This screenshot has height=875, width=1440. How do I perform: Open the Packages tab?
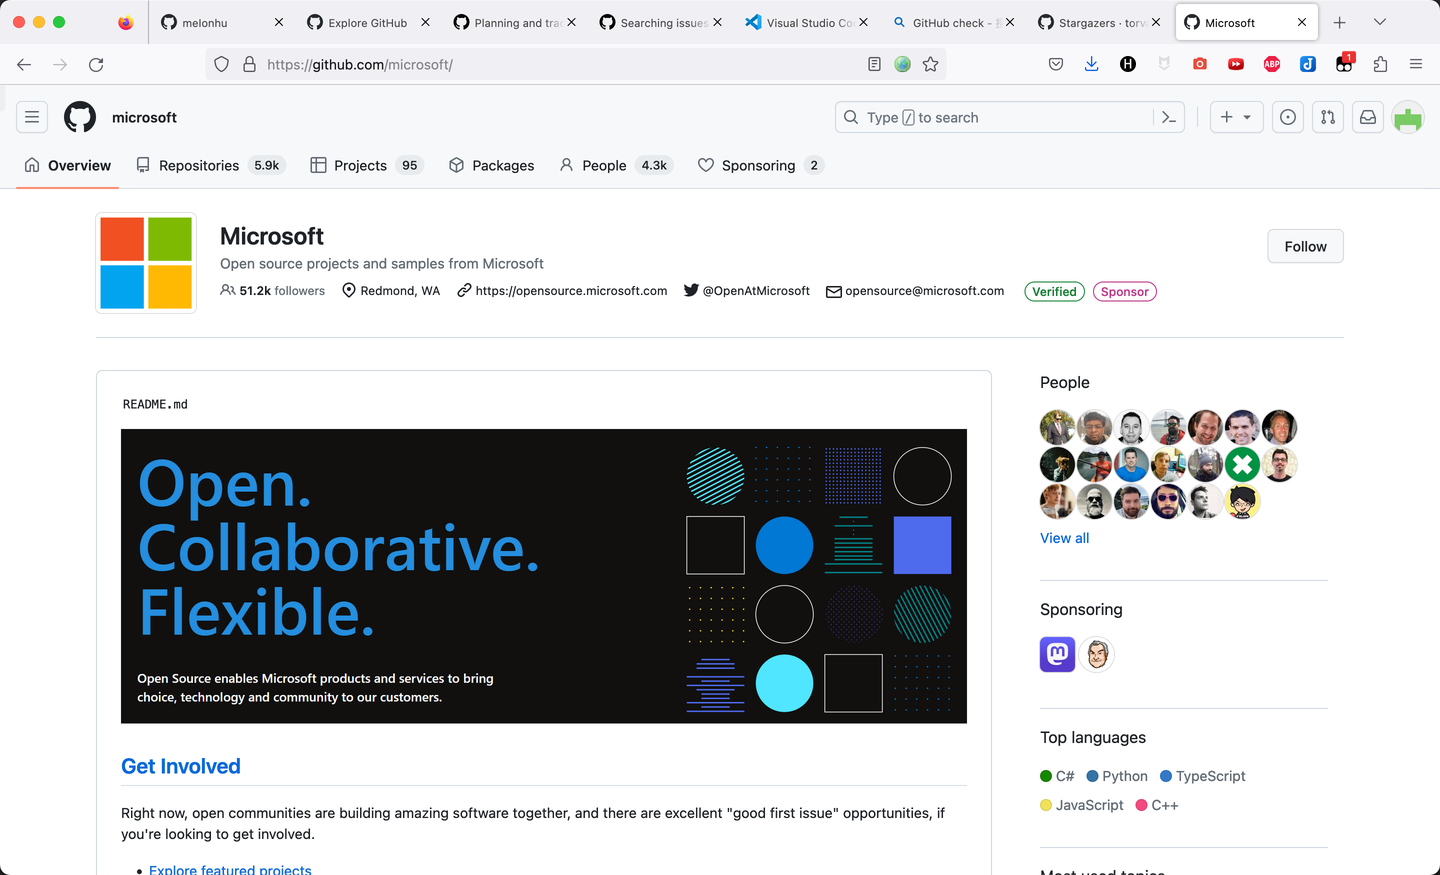(491, 165)
